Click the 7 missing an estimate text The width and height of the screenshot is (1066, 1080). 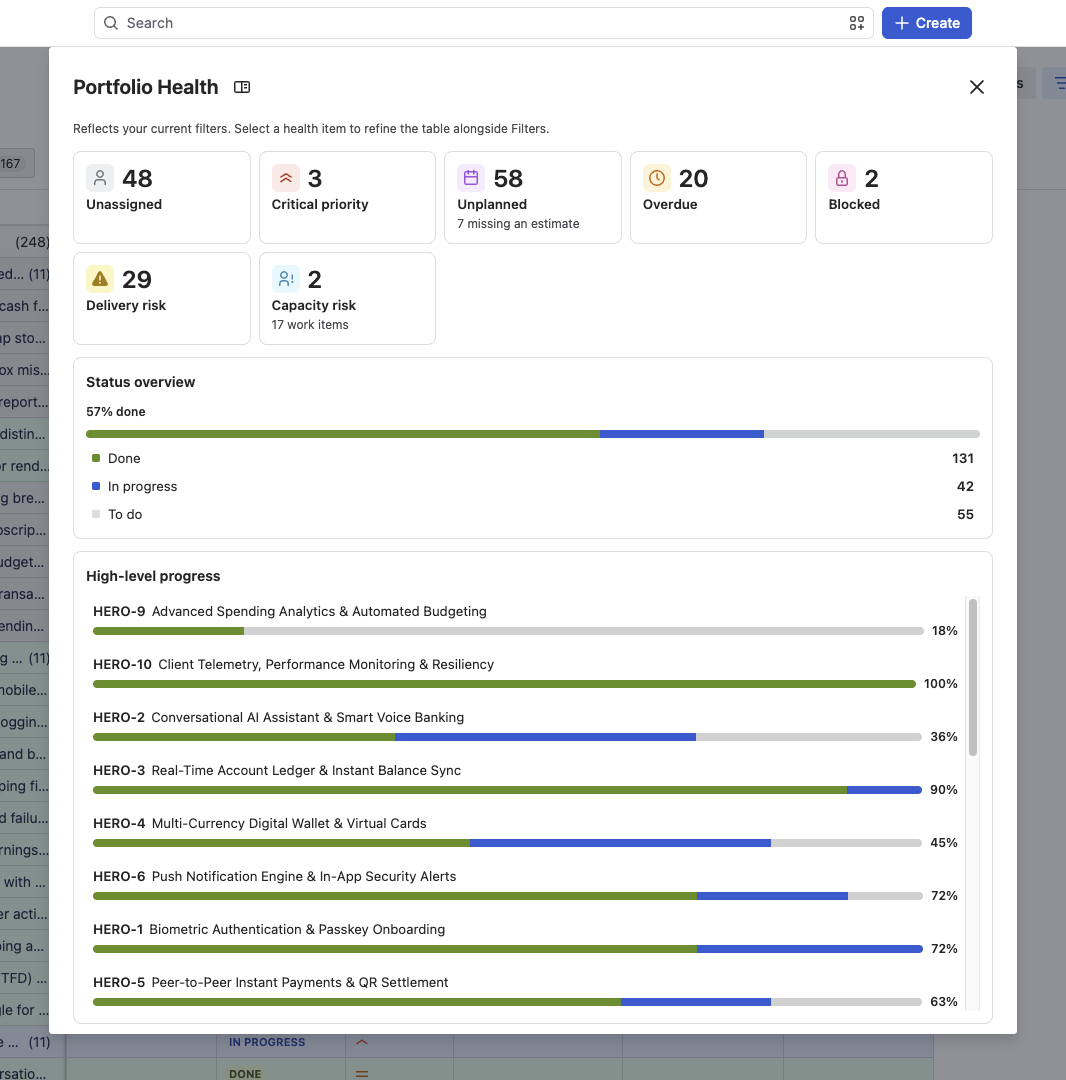pos(518,224)
